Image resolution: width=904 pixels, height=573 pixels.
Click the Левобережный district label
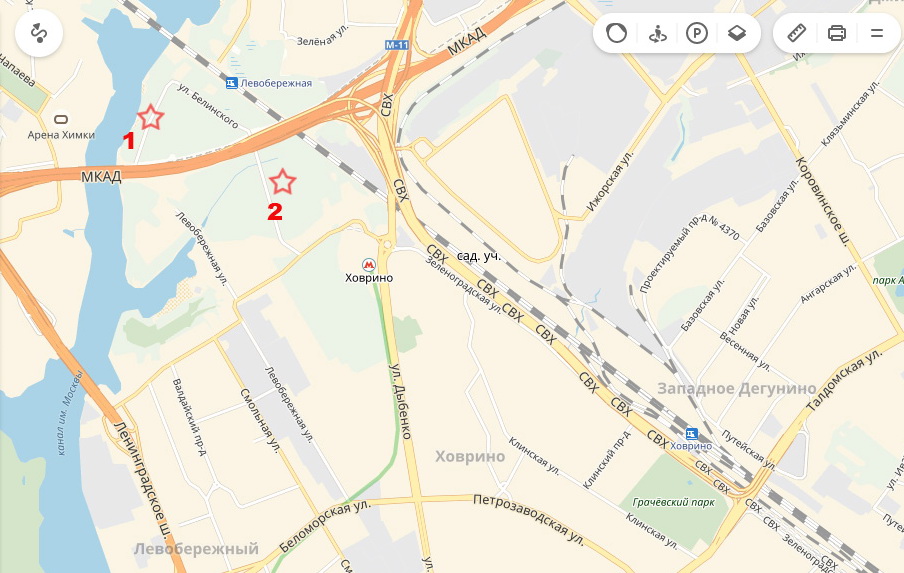pyautogui.click(x=196, y=548)
